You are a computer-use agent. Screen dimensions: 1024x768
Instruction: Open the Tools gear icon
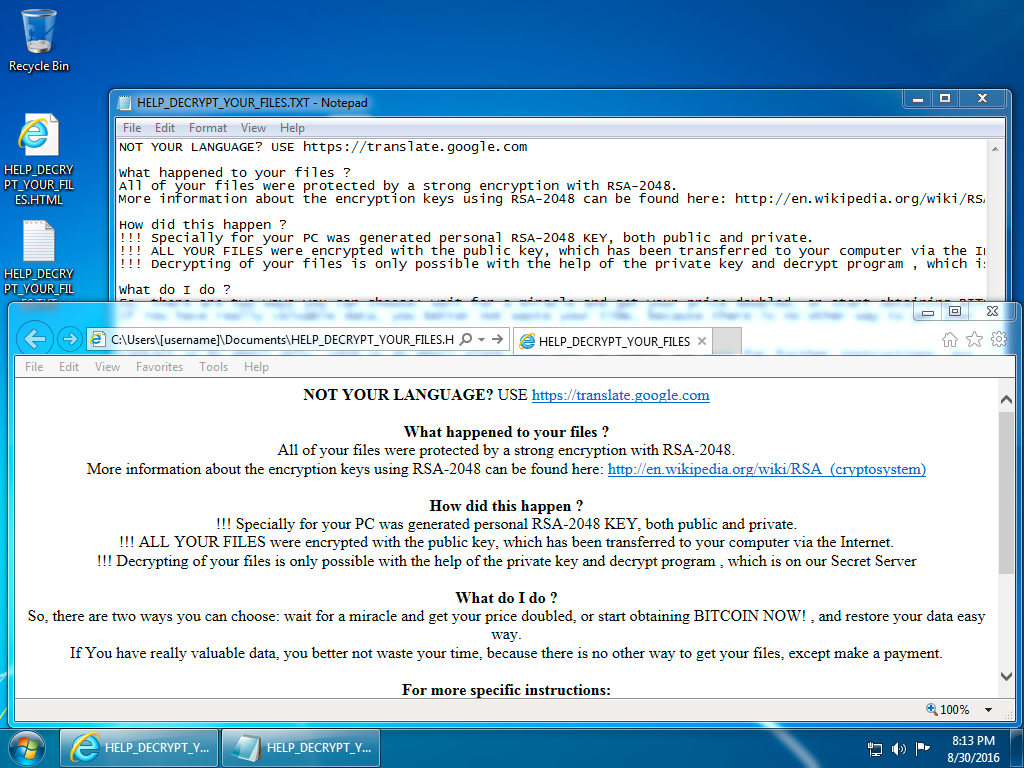pyautogui.click(x=998, y=340)
